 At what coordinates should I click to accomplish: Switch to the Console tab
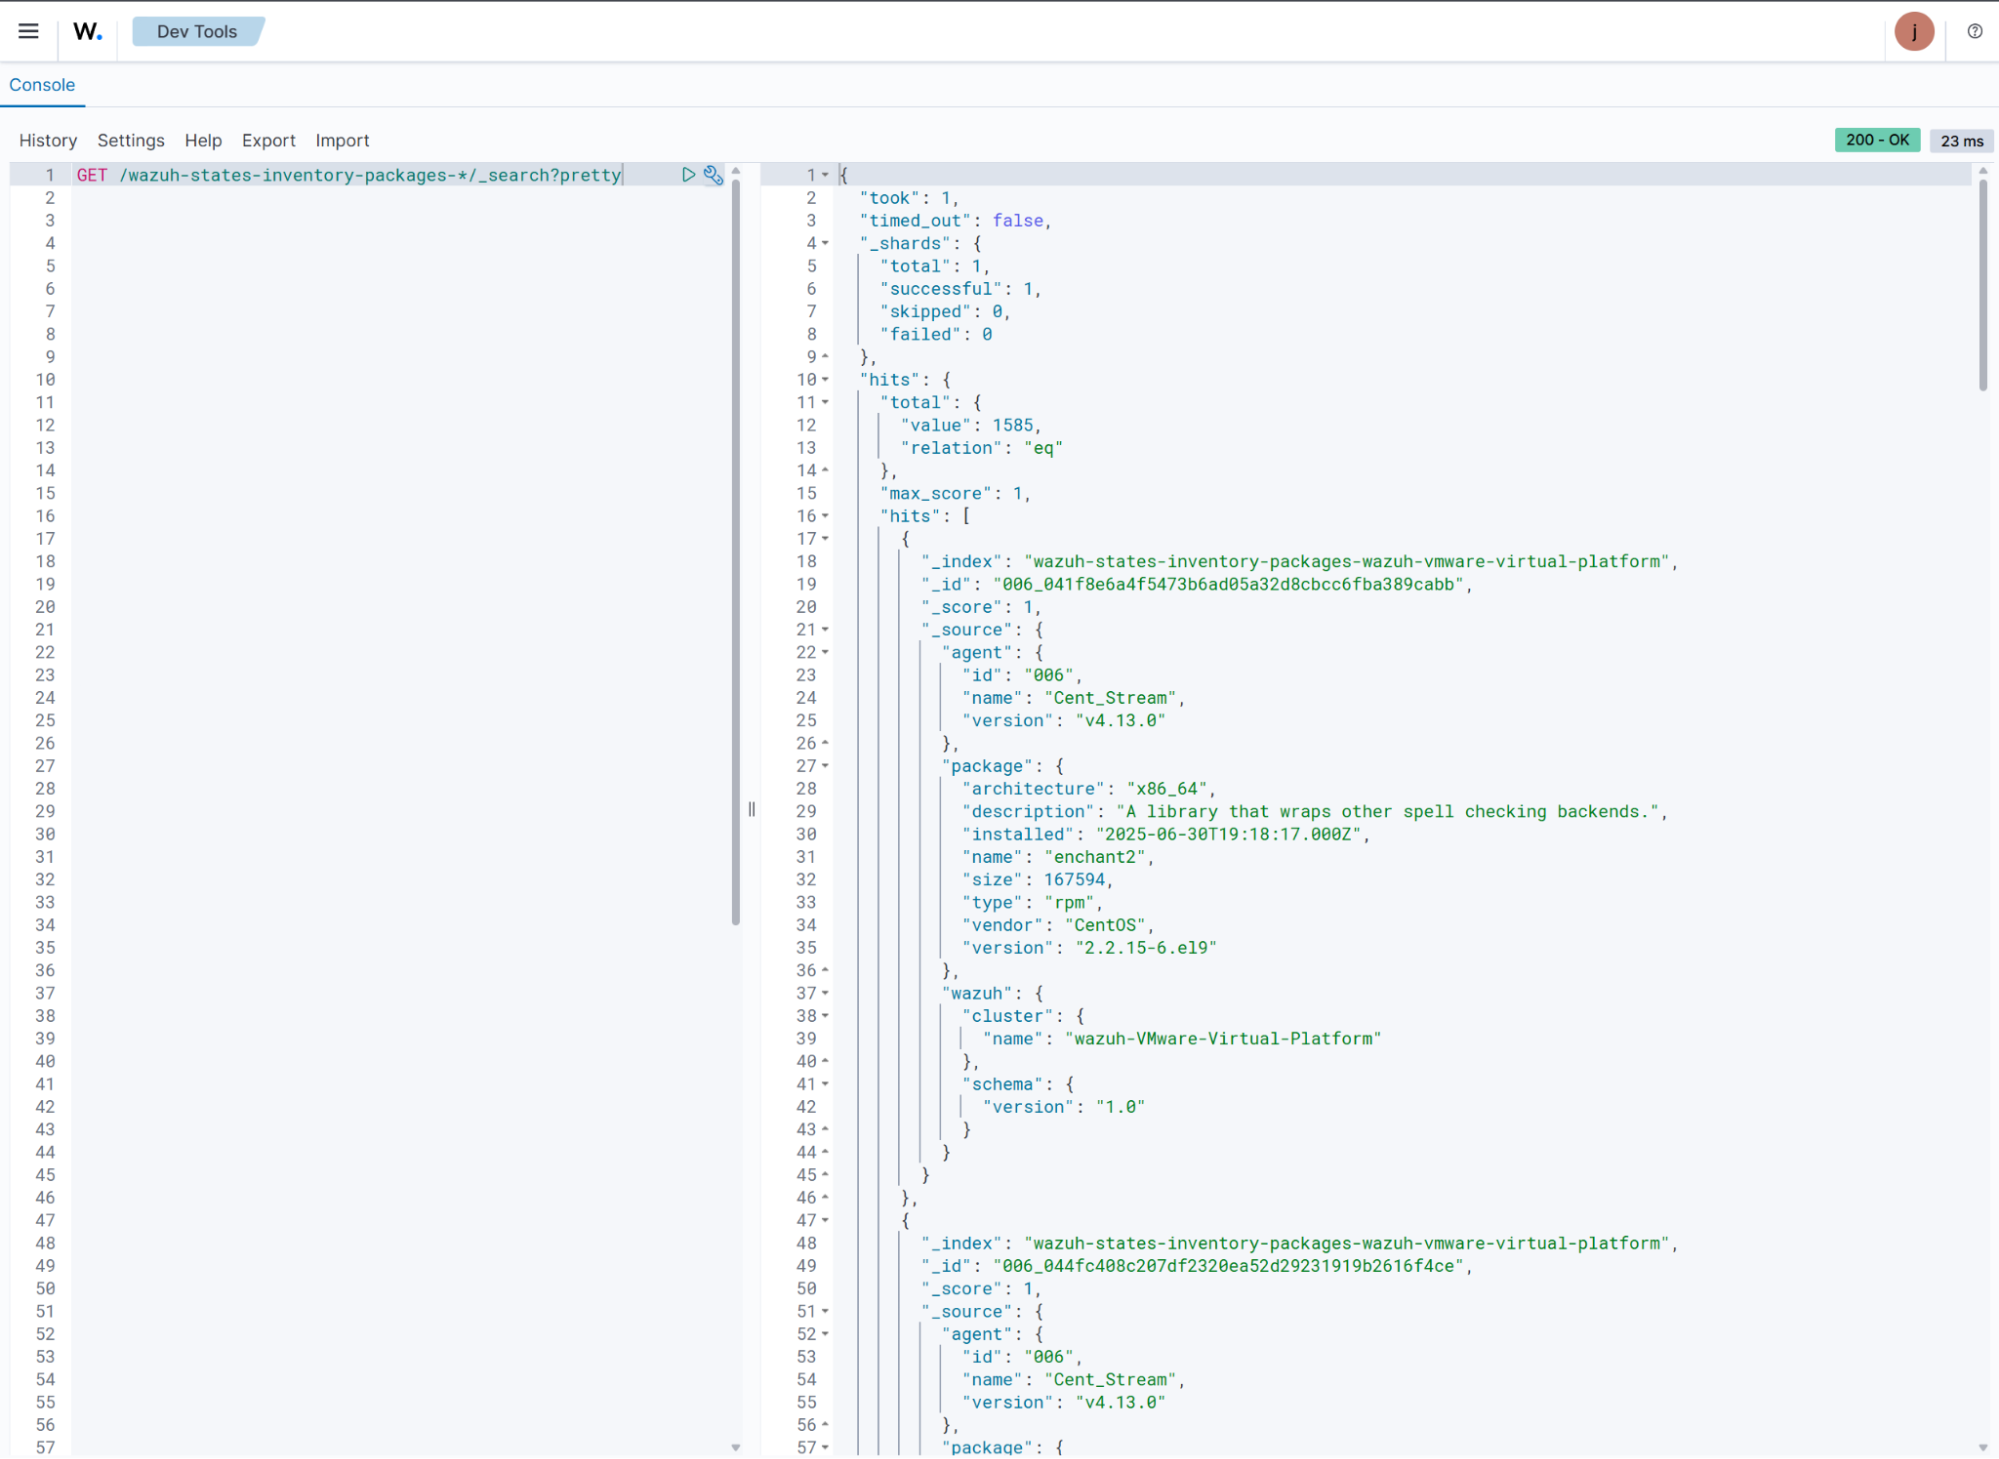[42, 85]
